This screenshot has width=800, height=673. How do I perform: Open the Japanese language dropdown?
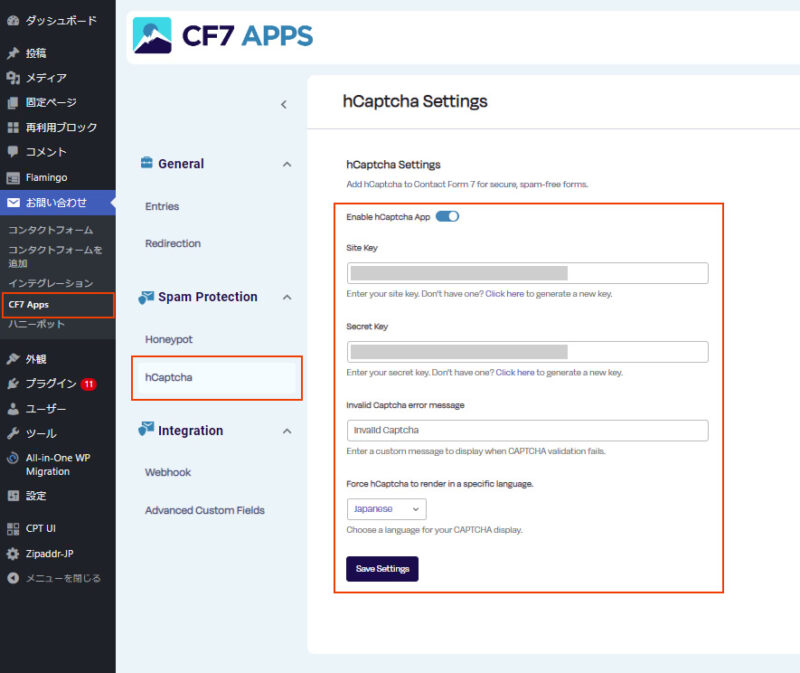(x=386, y=509)
